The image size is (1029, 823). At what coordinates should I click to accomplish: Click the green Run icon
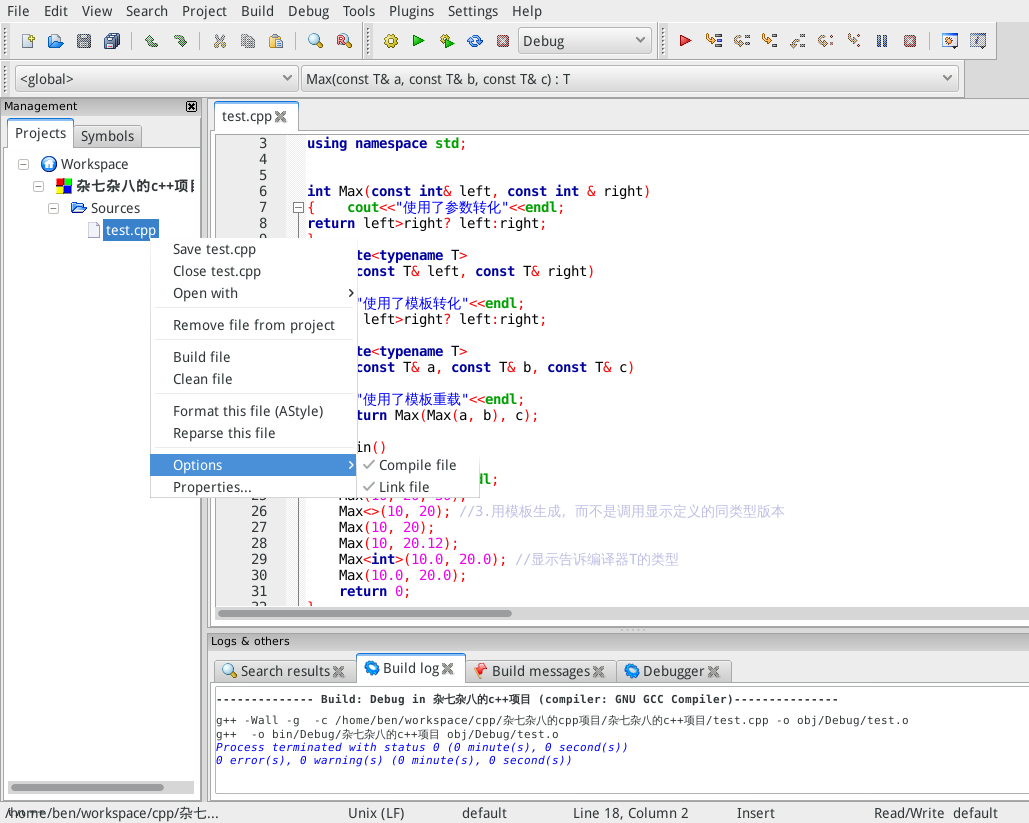tap(419, 41)
